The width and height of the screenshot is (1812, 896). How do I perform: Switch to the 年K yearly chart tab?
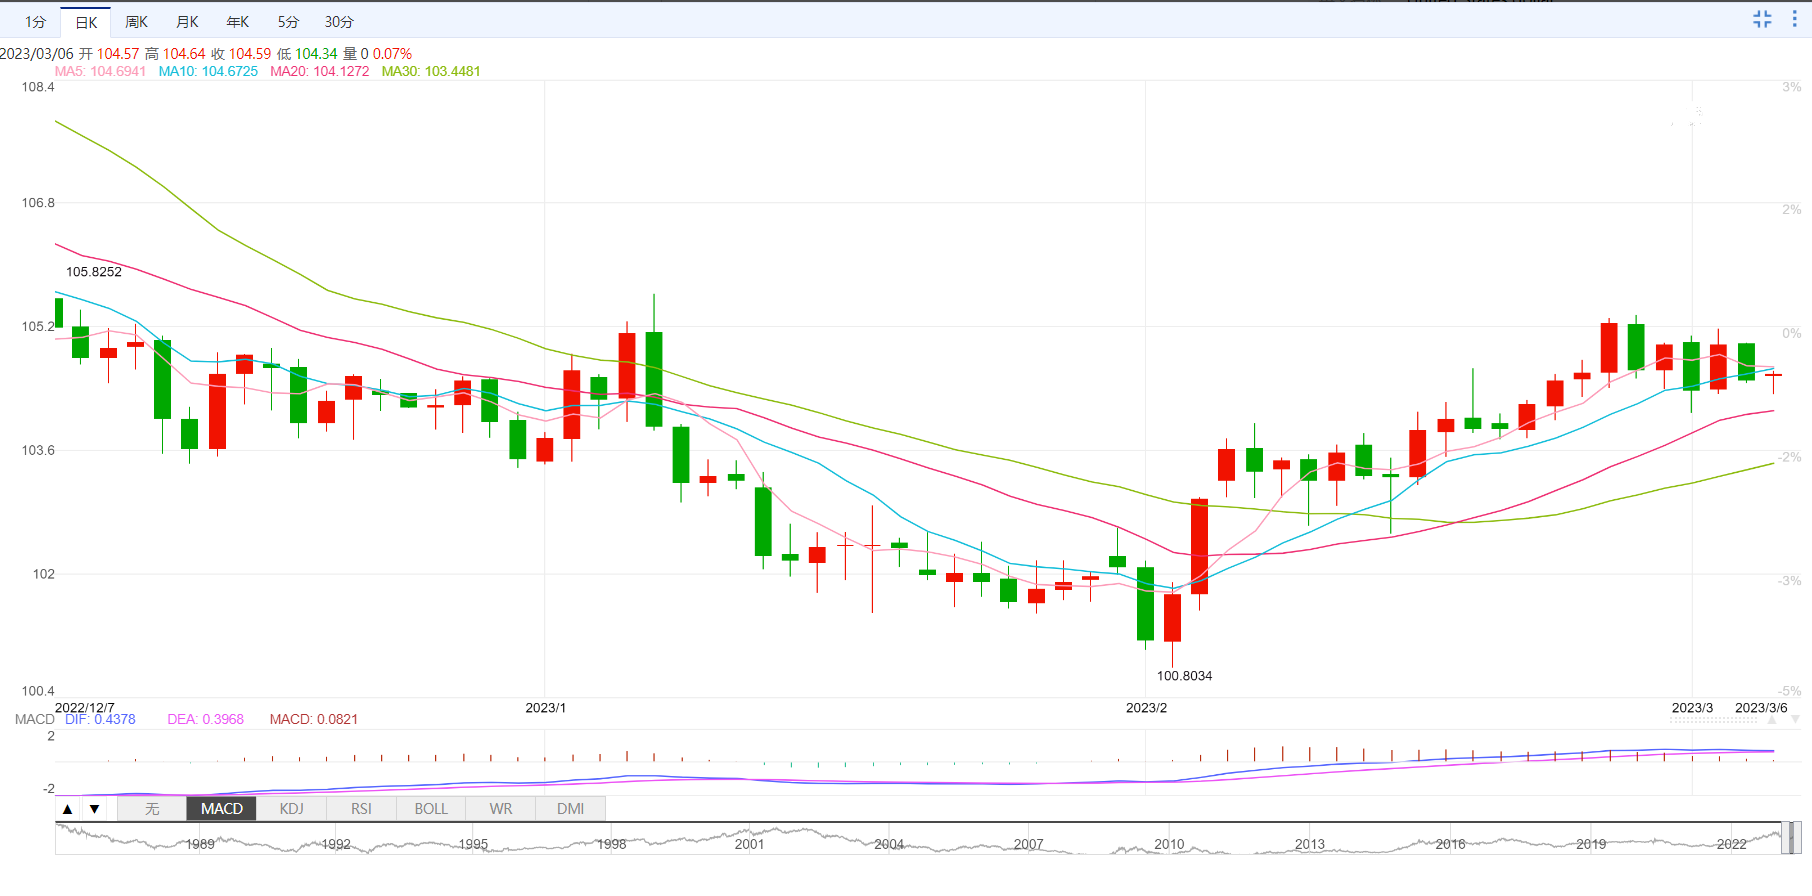click(x=237, y=22)
